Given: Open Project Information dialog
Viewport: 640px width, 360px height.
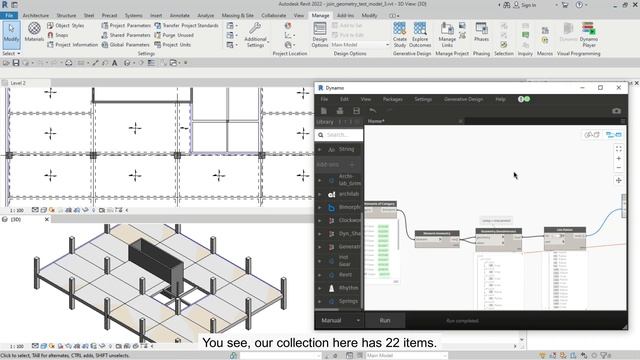Looking at the screenshot, I should pos(72,44).
